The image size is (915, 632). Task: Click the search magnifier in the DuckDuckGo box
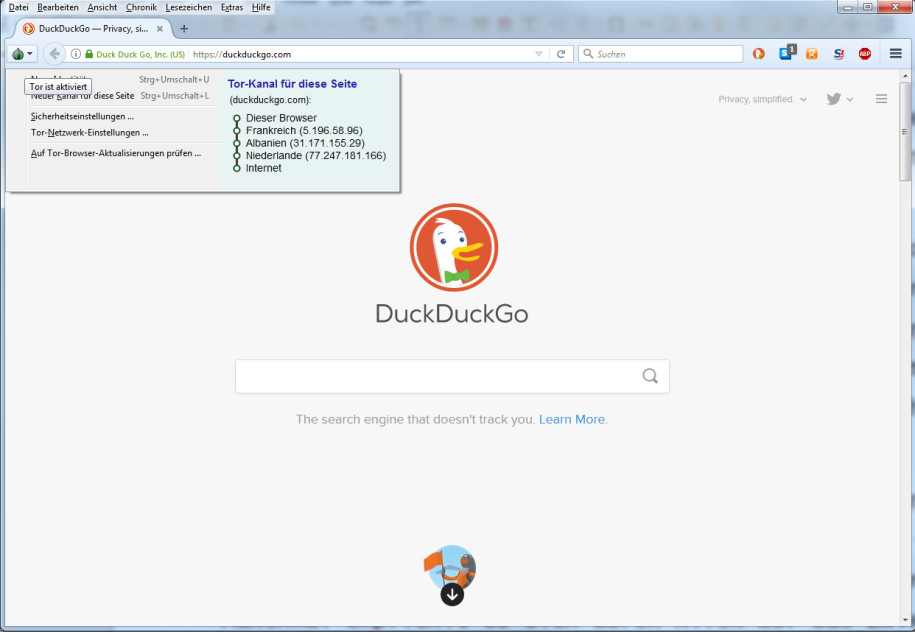point(650,376)
